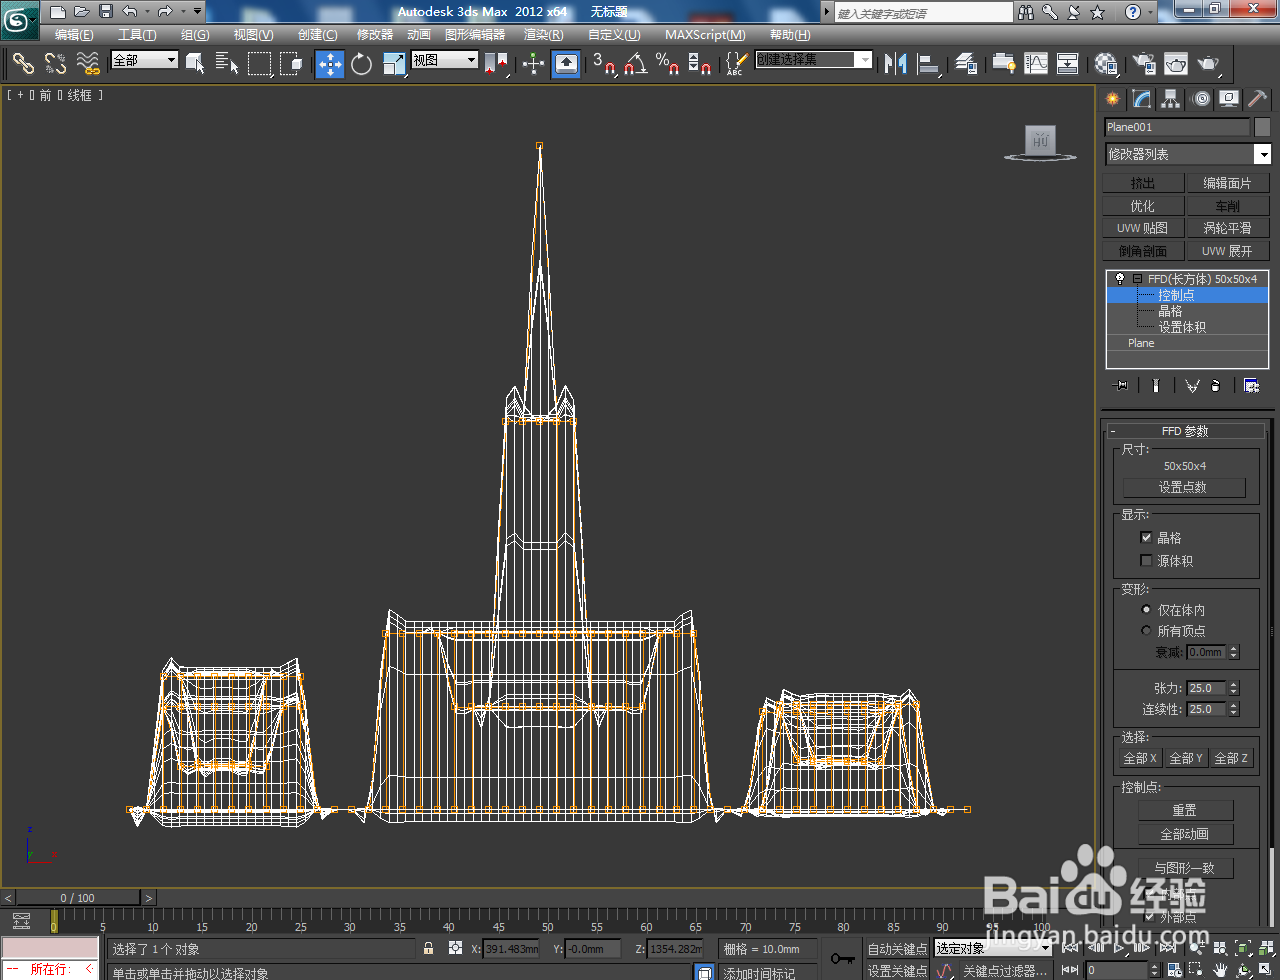Click the Unlink Selection tool
The image size is (1280, 980).
56,63
